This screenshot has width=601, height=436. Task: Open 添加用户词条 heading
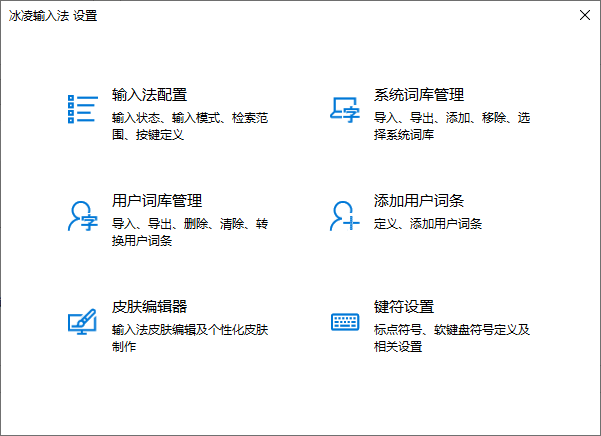click(419, 201)
